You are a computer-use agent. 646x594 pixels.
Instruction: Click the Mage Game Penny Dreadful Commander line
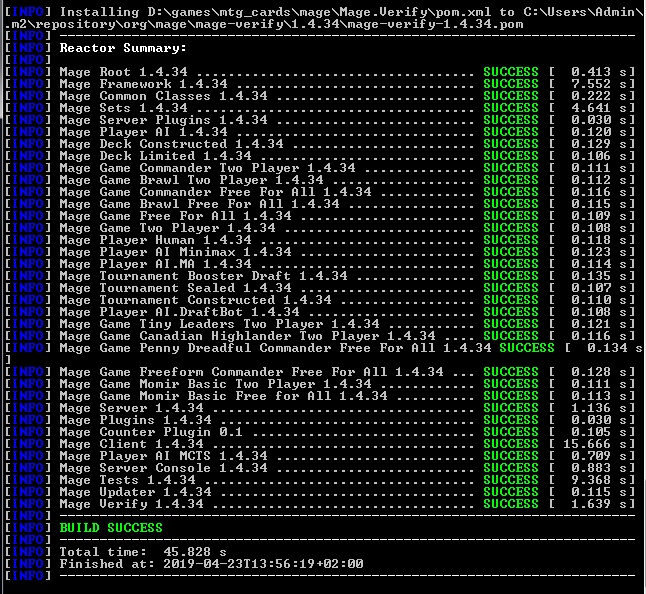coord(275,348)
